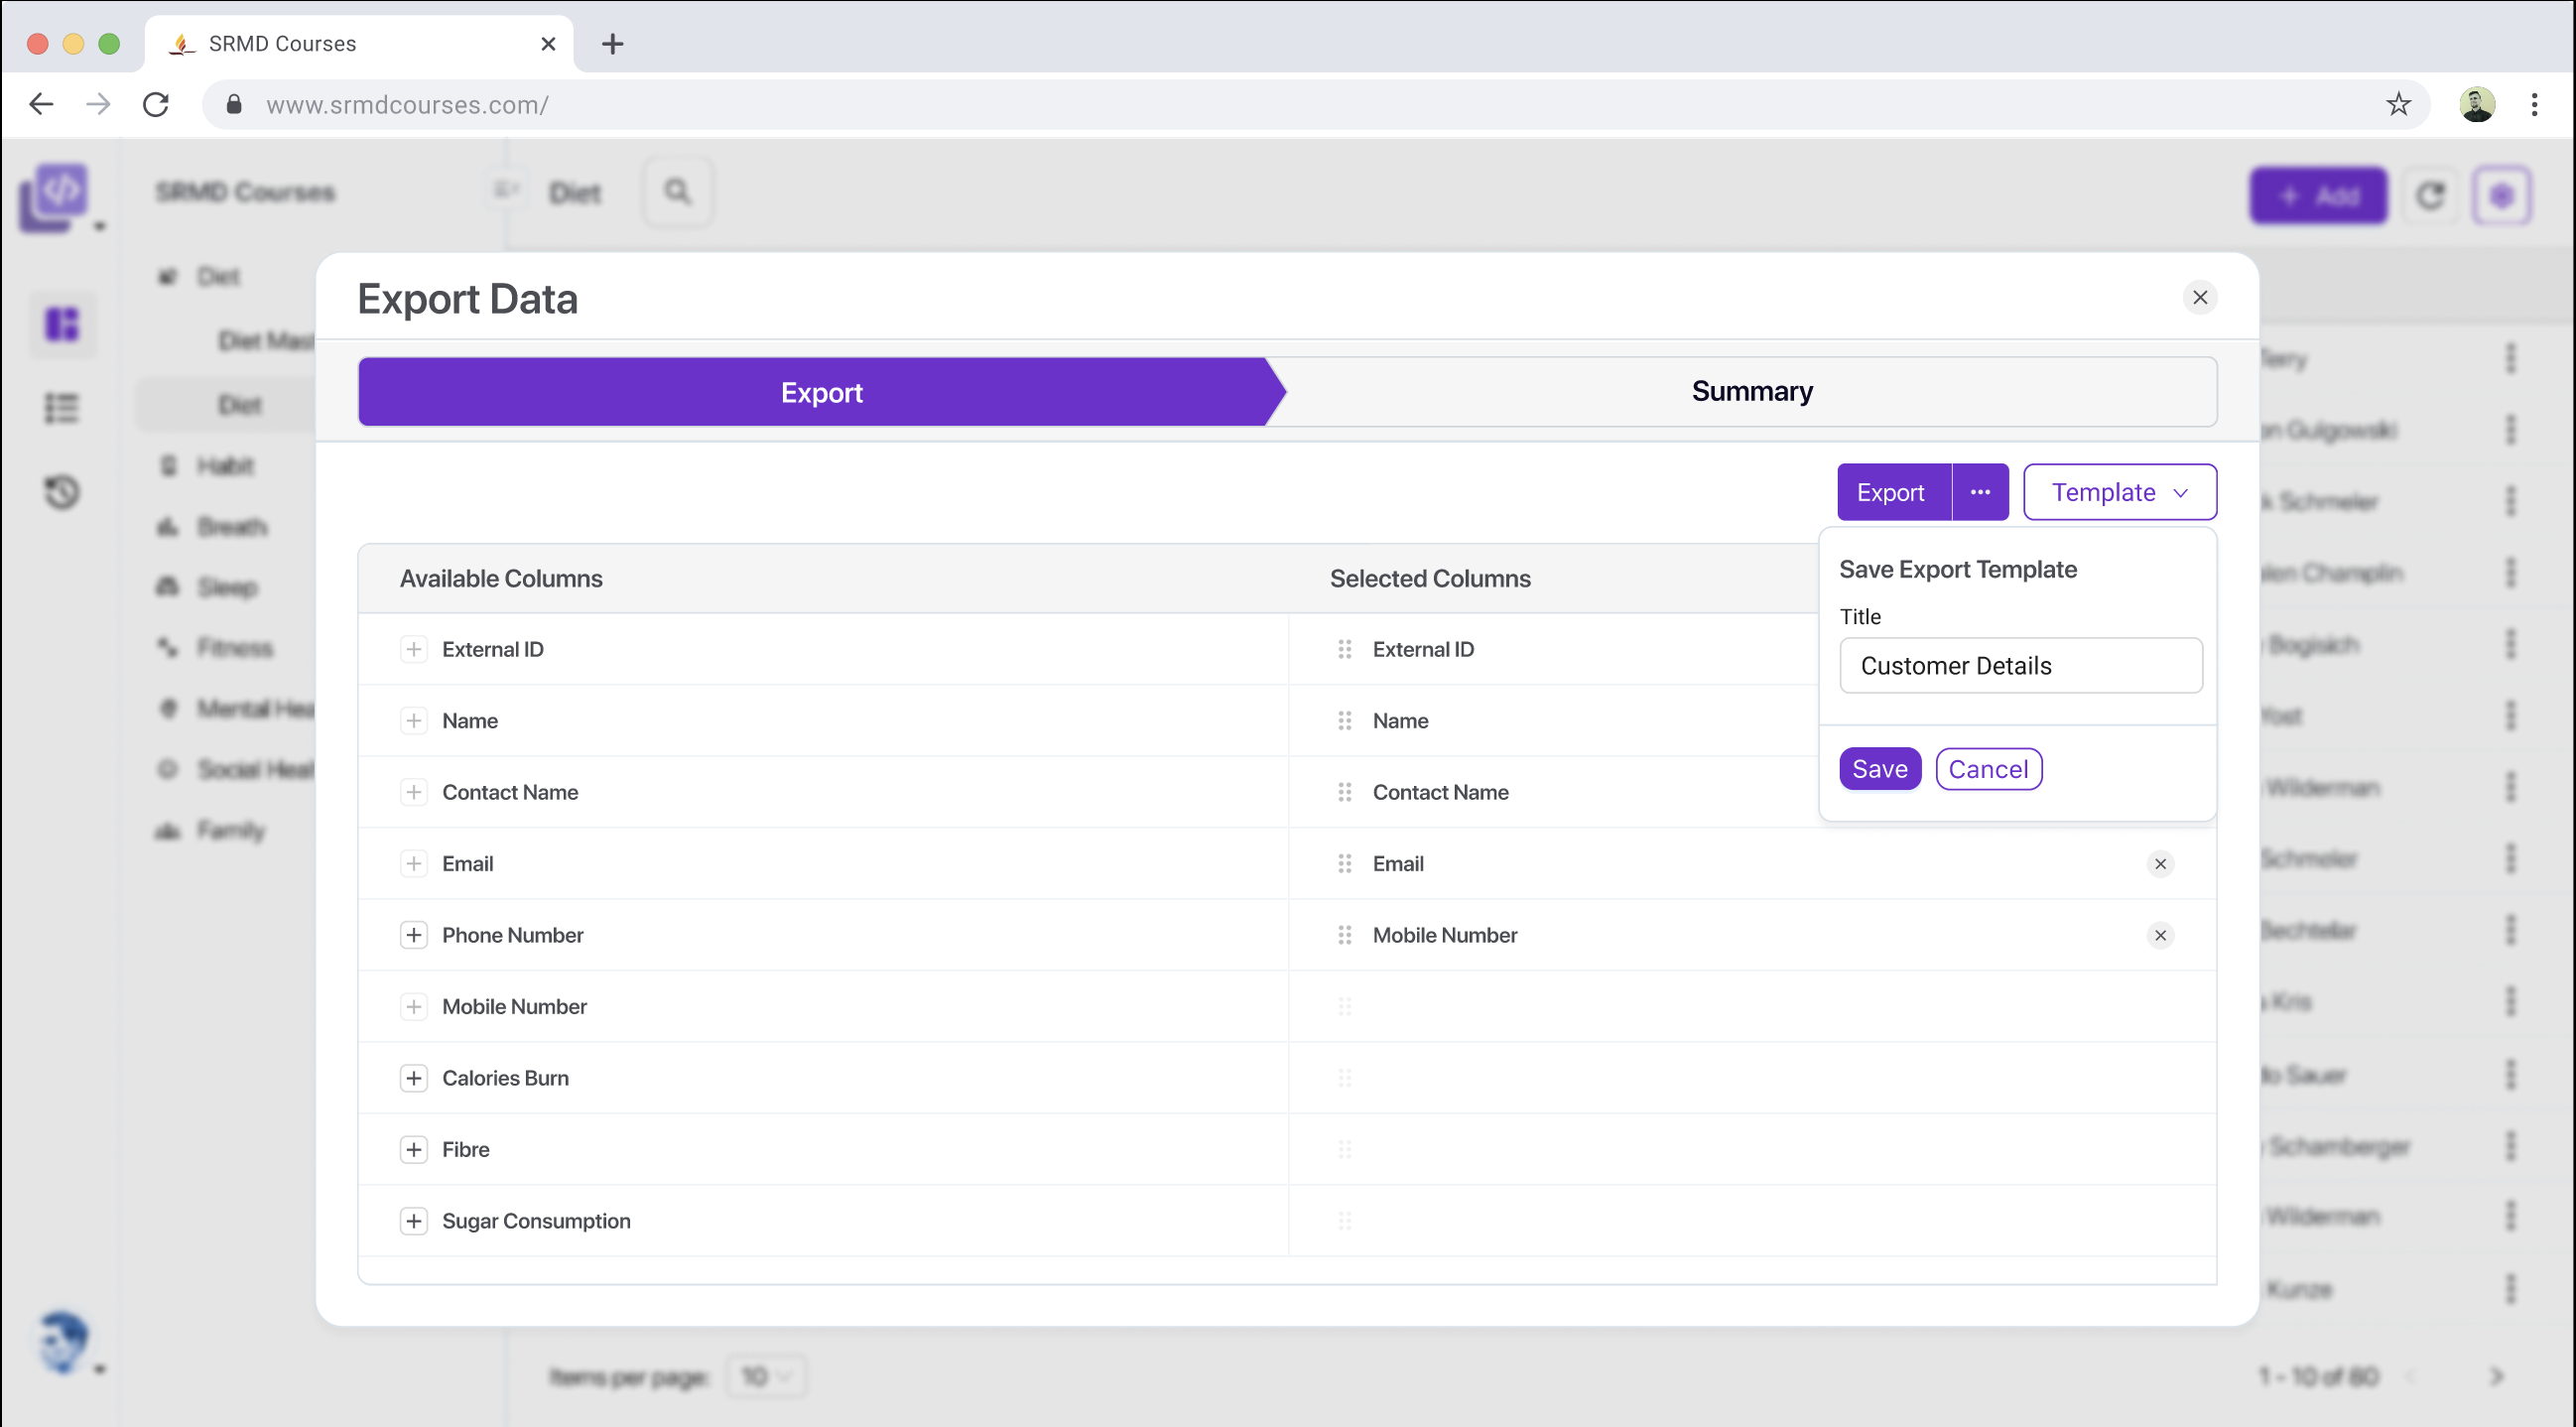2576x1427 pixels.
Task: Click the drag handle beside Mobile Number
Action: (1344, 935)
